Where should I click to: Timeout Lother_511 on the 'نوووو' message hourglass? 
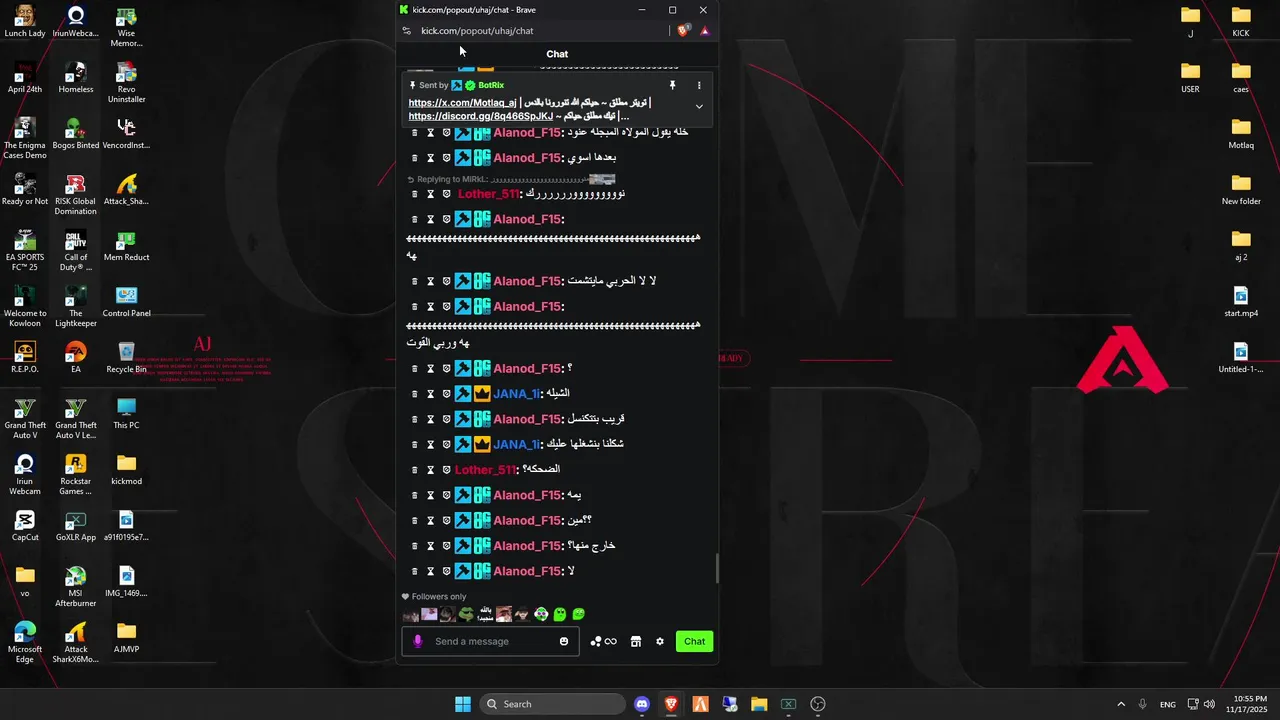point(431,194)
